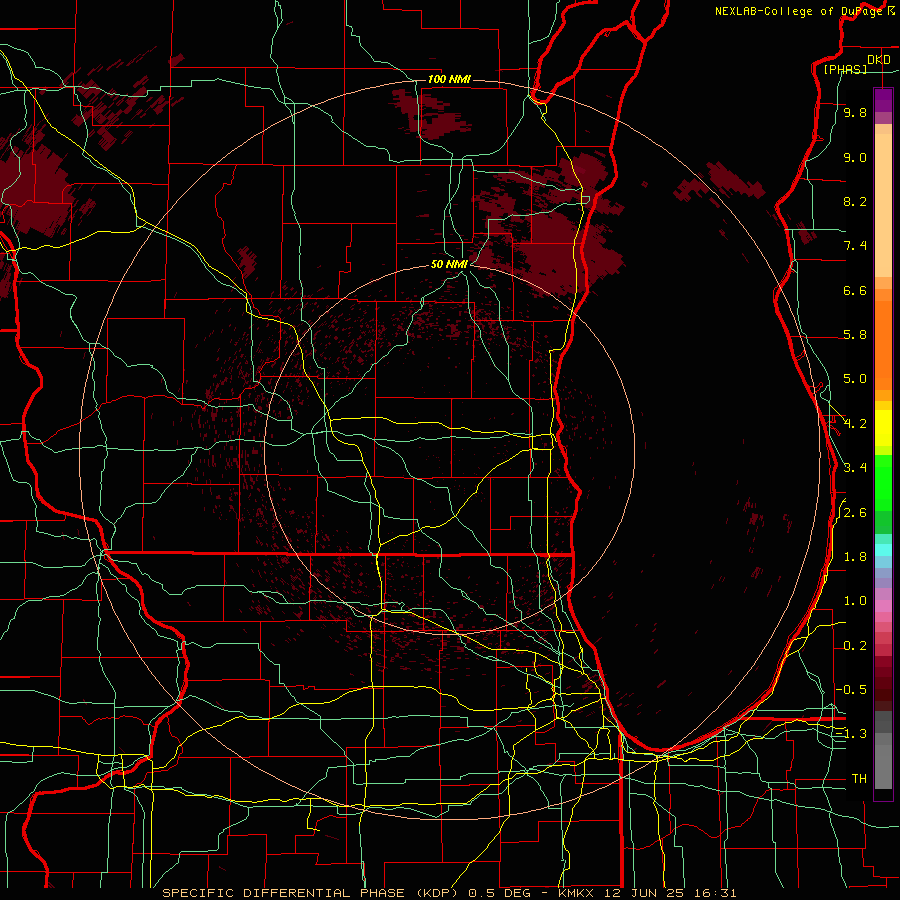Click the TH threshold label on the scale

pyautogui.click(x=859, y=779)
